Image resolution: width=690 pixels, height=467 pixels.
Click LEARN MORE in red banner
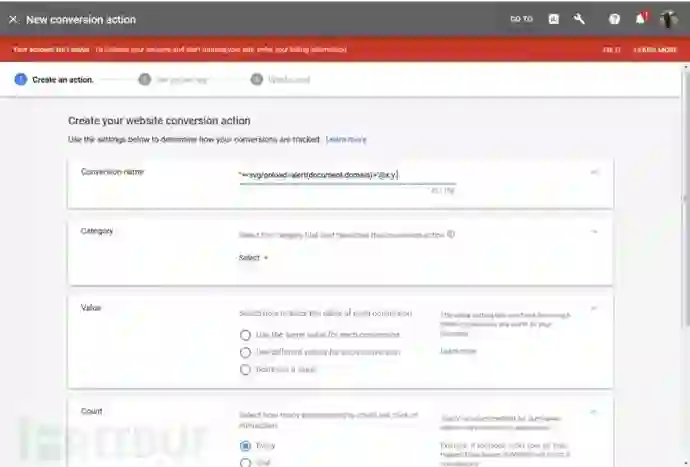coord(655,50)
